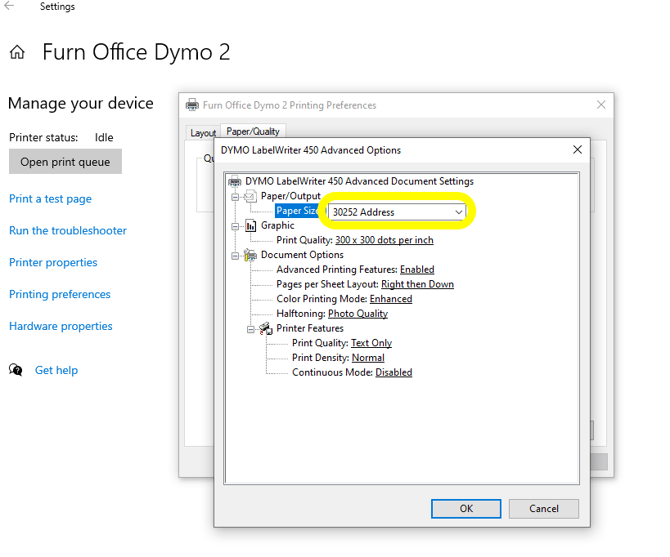
Task: Close the DYMO Advanced Options dialog
Action: pyautogui.click(x=577, y=150)
